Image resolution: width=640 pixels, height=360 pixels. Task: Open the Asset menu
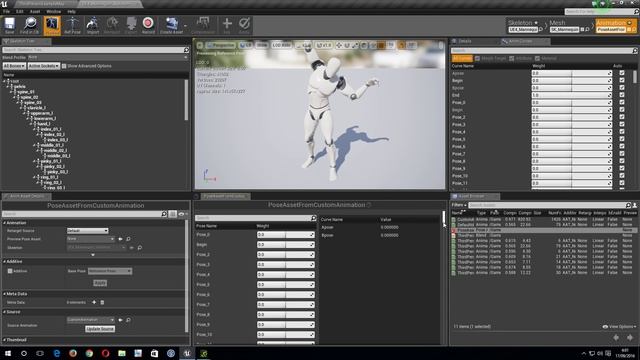coord(35,11)
